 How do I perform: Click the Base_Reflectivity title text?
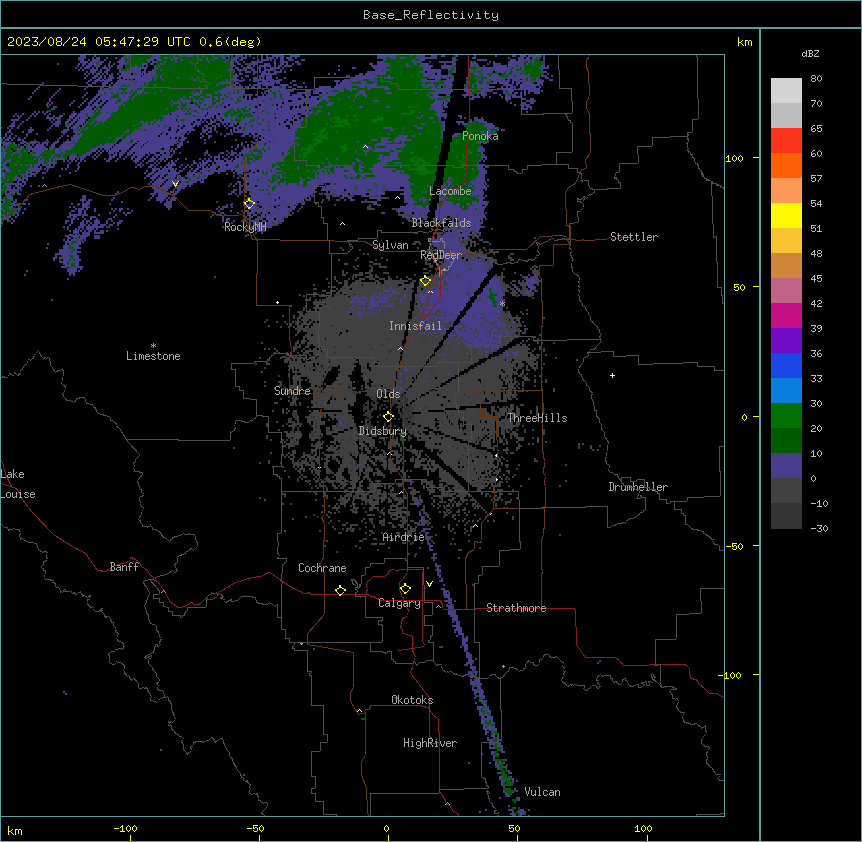431,15
